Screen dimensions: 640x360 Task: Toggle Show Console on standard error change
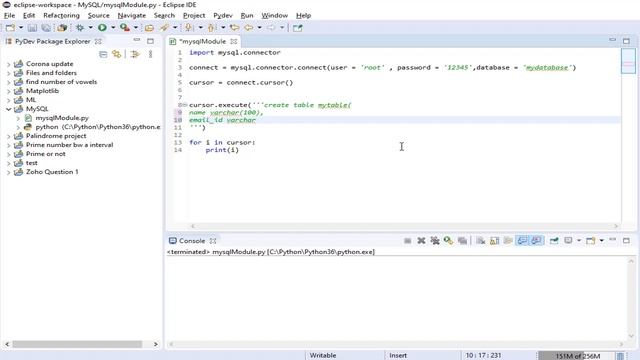(536, 241)
